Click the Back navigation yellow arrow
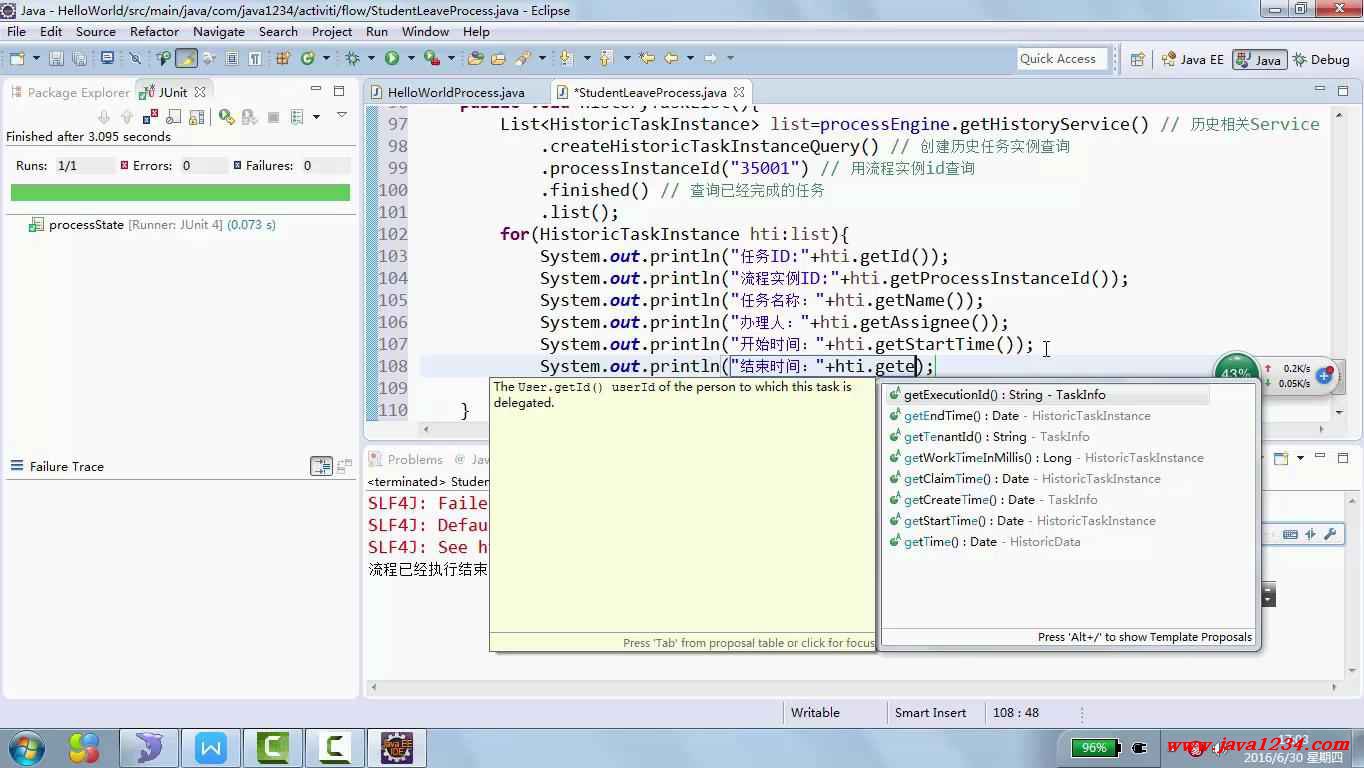1364x768 pixels. pos(671,58)
